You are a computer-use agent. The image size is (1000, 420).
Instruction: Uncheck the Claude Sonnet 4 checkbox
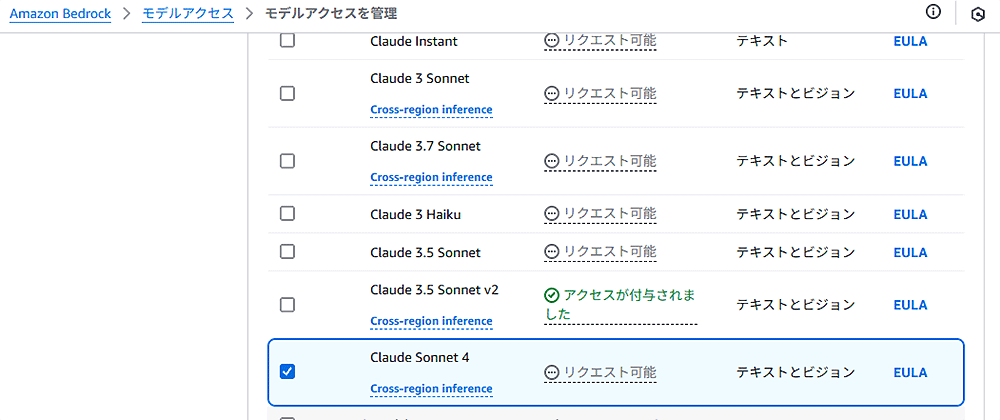(x=287, y=372)
